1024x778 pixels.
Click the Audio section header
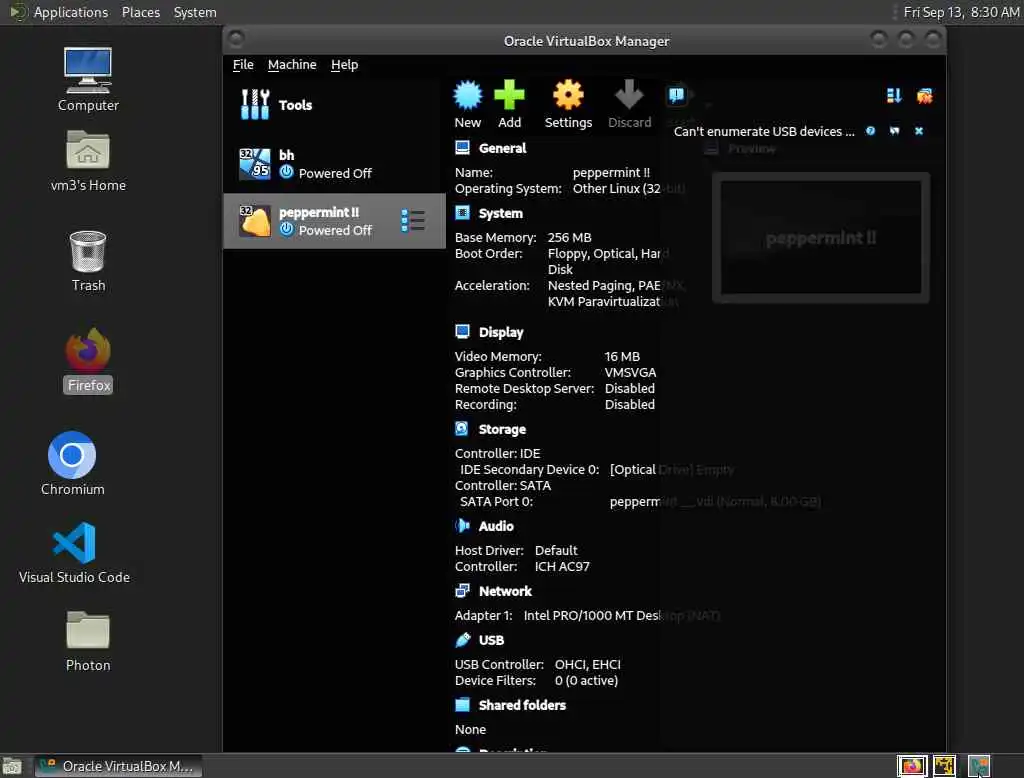point(496,526)
